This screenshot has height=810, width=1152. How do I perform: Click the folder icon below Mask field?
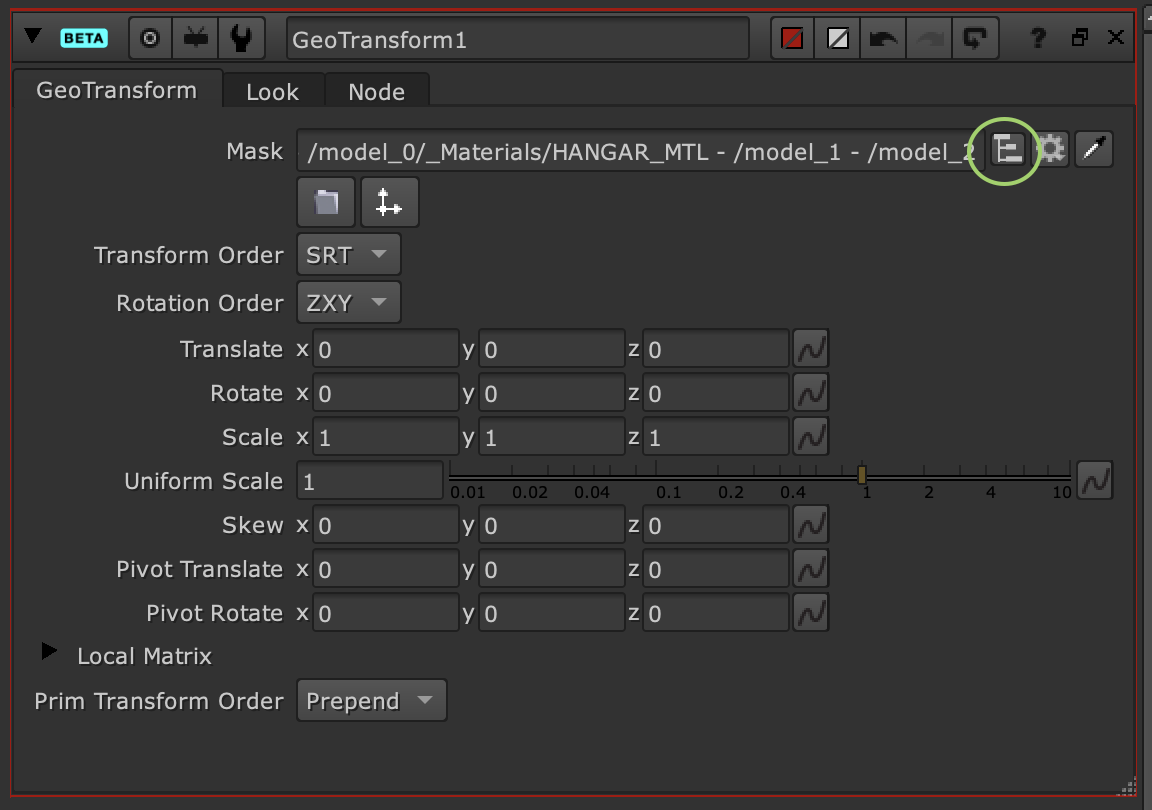(326, 203)
